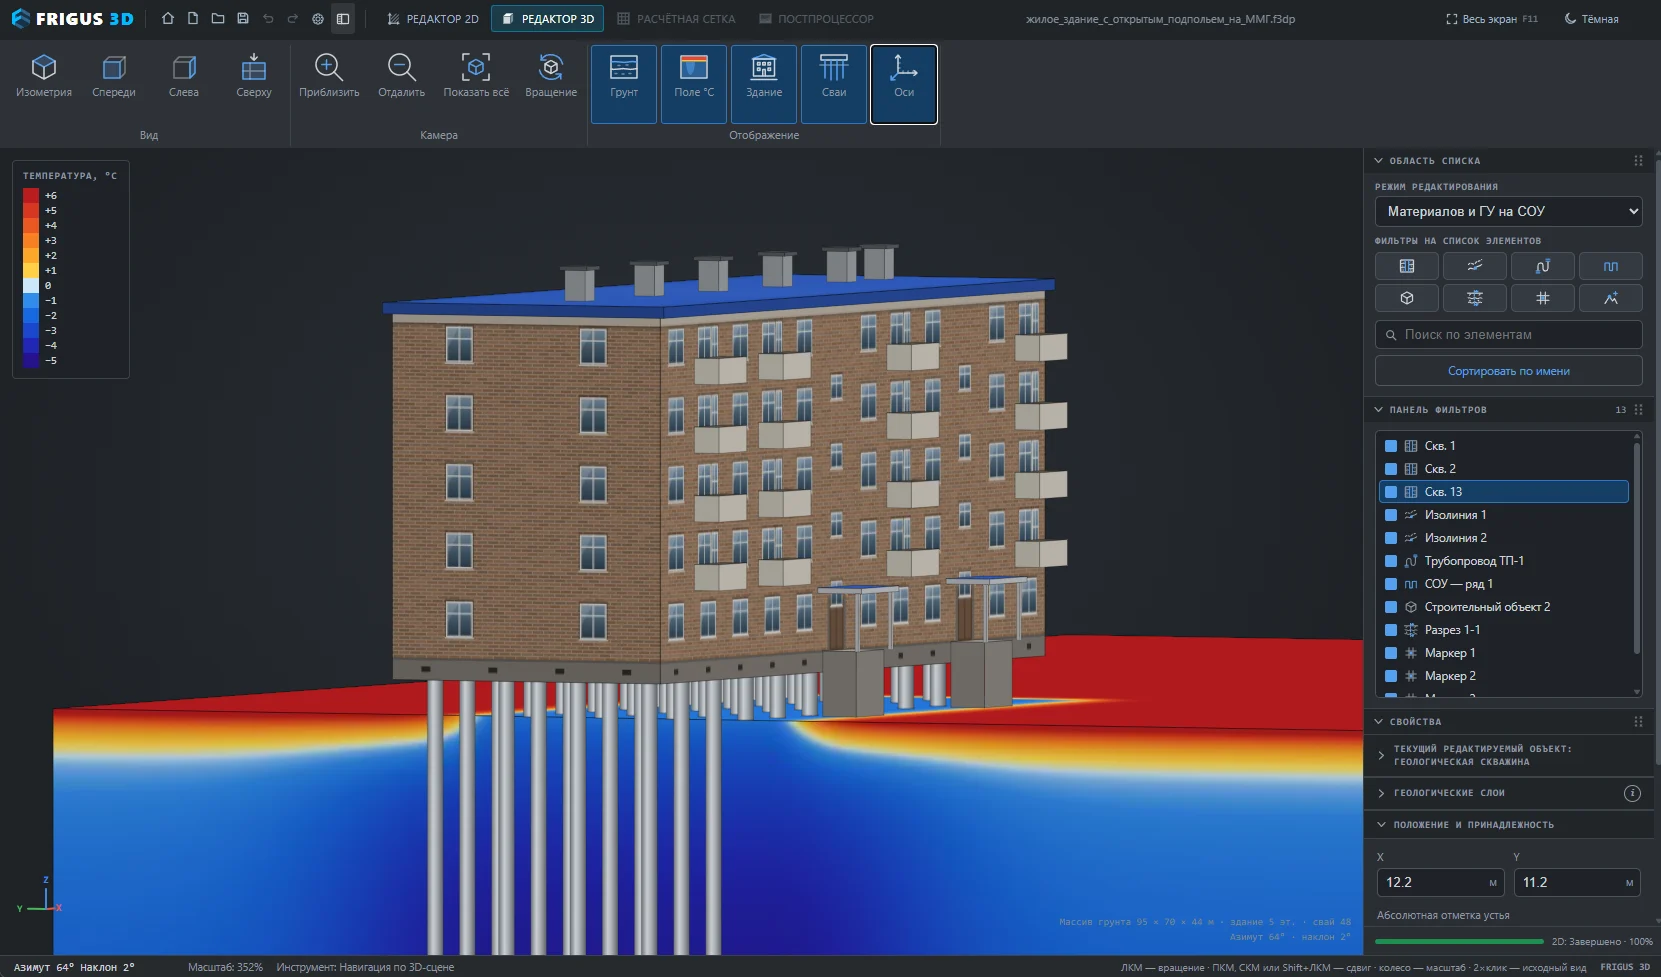Toggle the Тёмная theme switch
The height and width of the screenshot is (977, 1661).
point(1591,19)
